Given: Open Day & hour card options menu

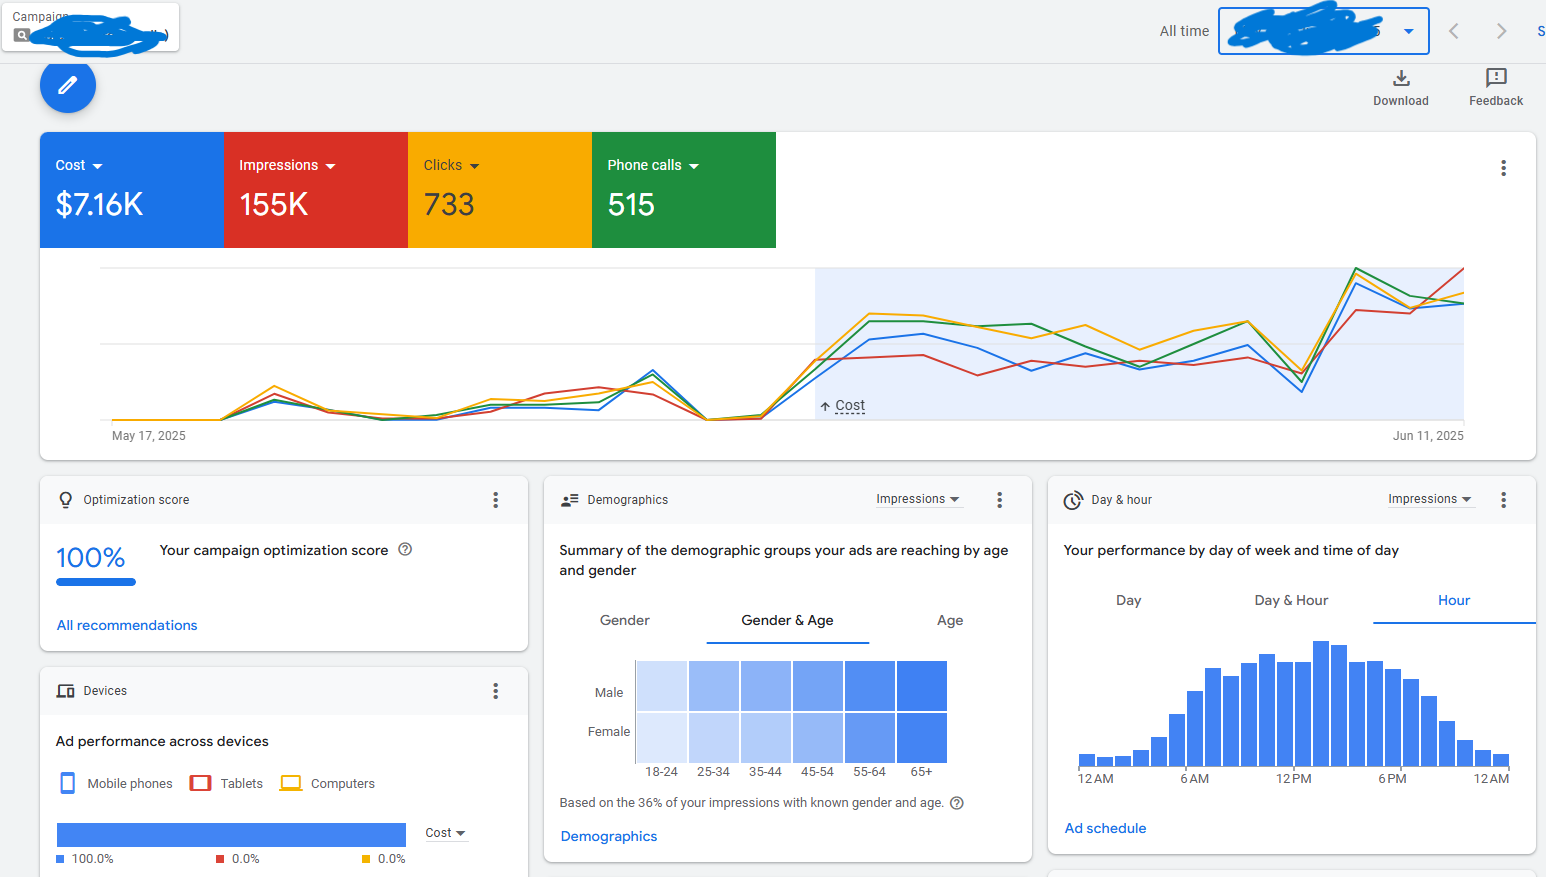Looking at the screenshot, I should coord(1502,500).
